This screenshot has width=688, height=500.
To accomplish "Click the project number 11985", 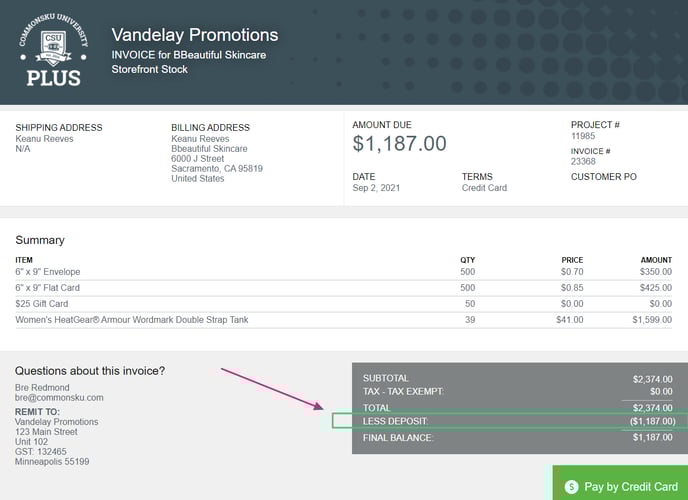I will point(583,136).
